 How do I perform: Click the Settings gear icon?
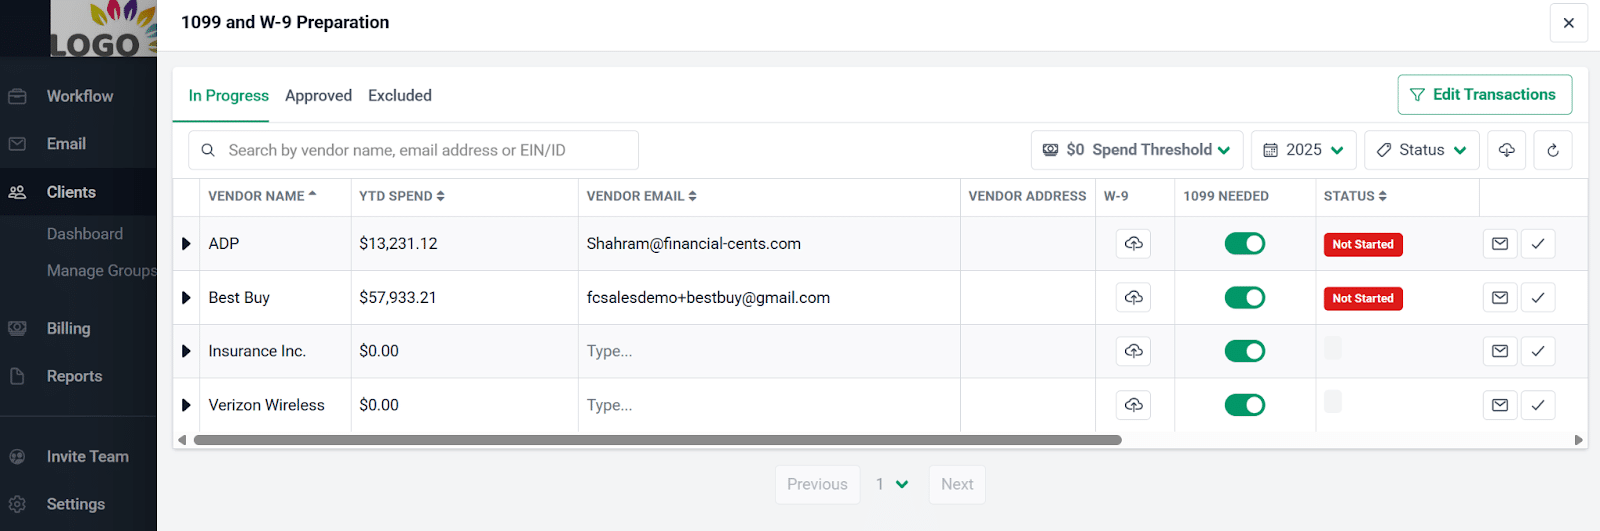coord(17,504)
